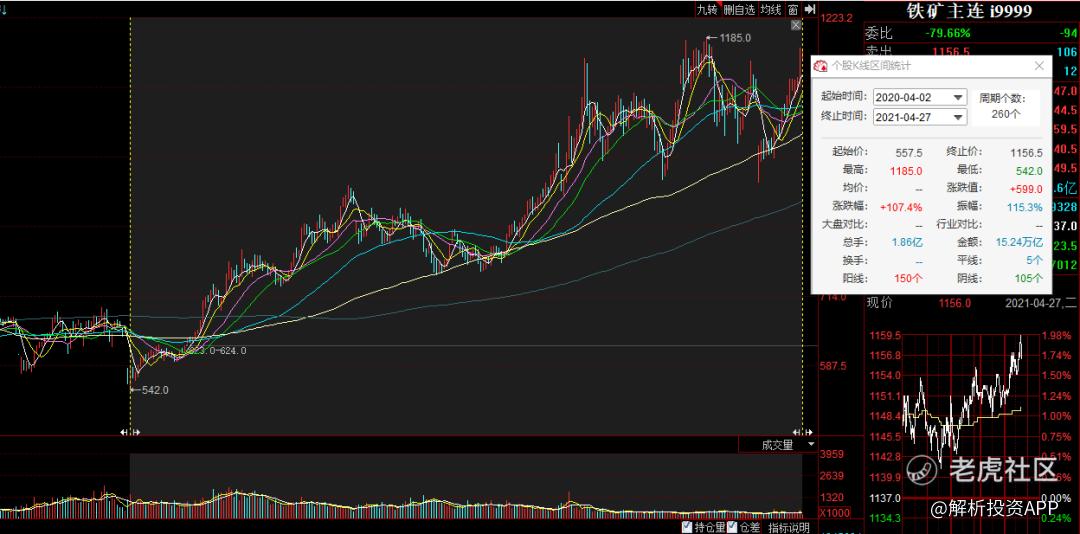Click the 平线 5个 count

click(1035, 260)
